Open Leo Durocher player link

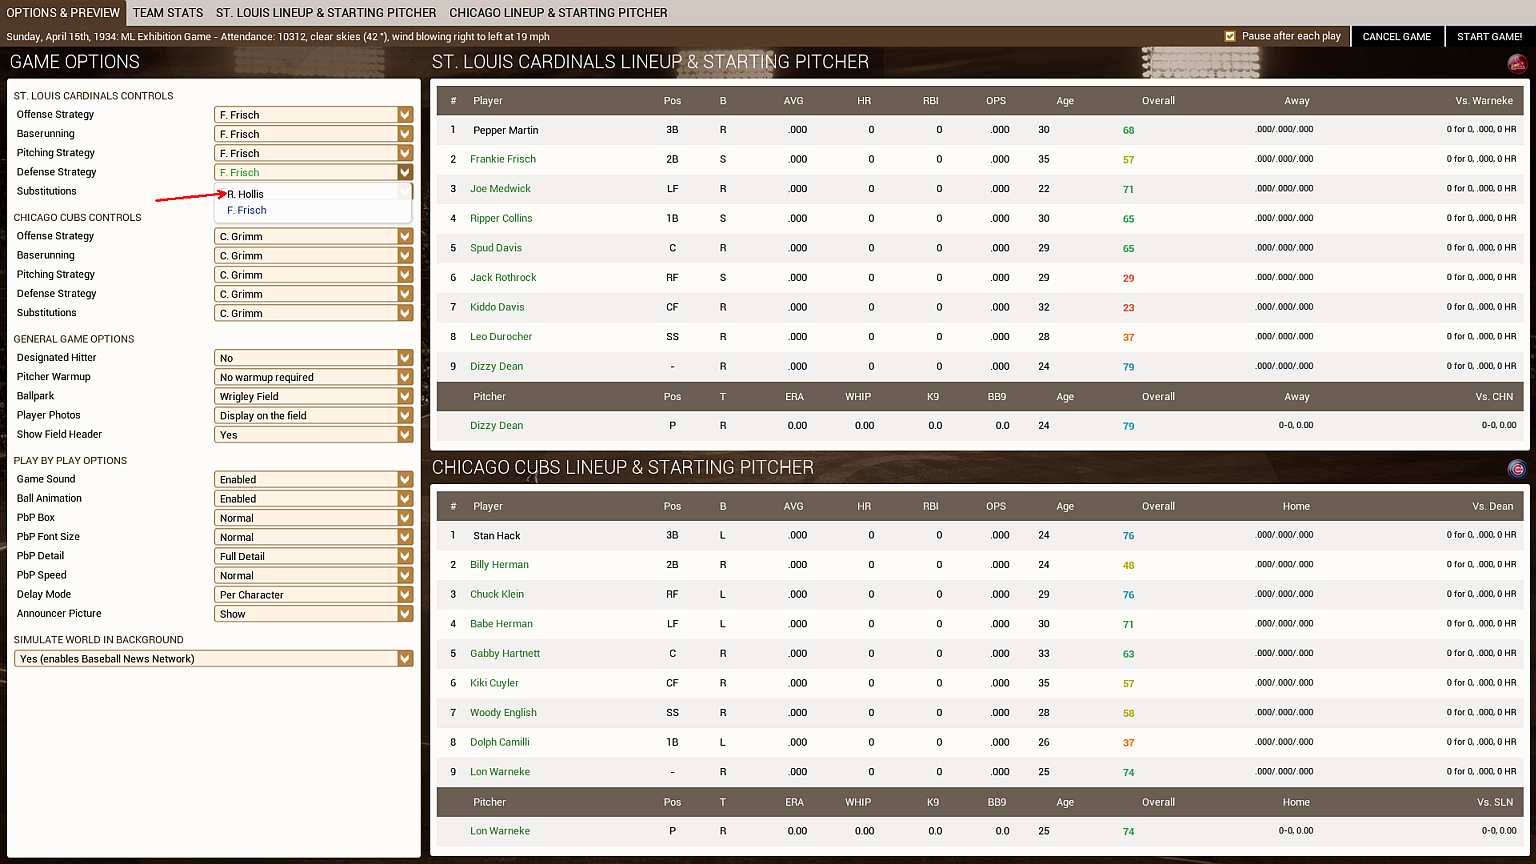pos(501,337)
